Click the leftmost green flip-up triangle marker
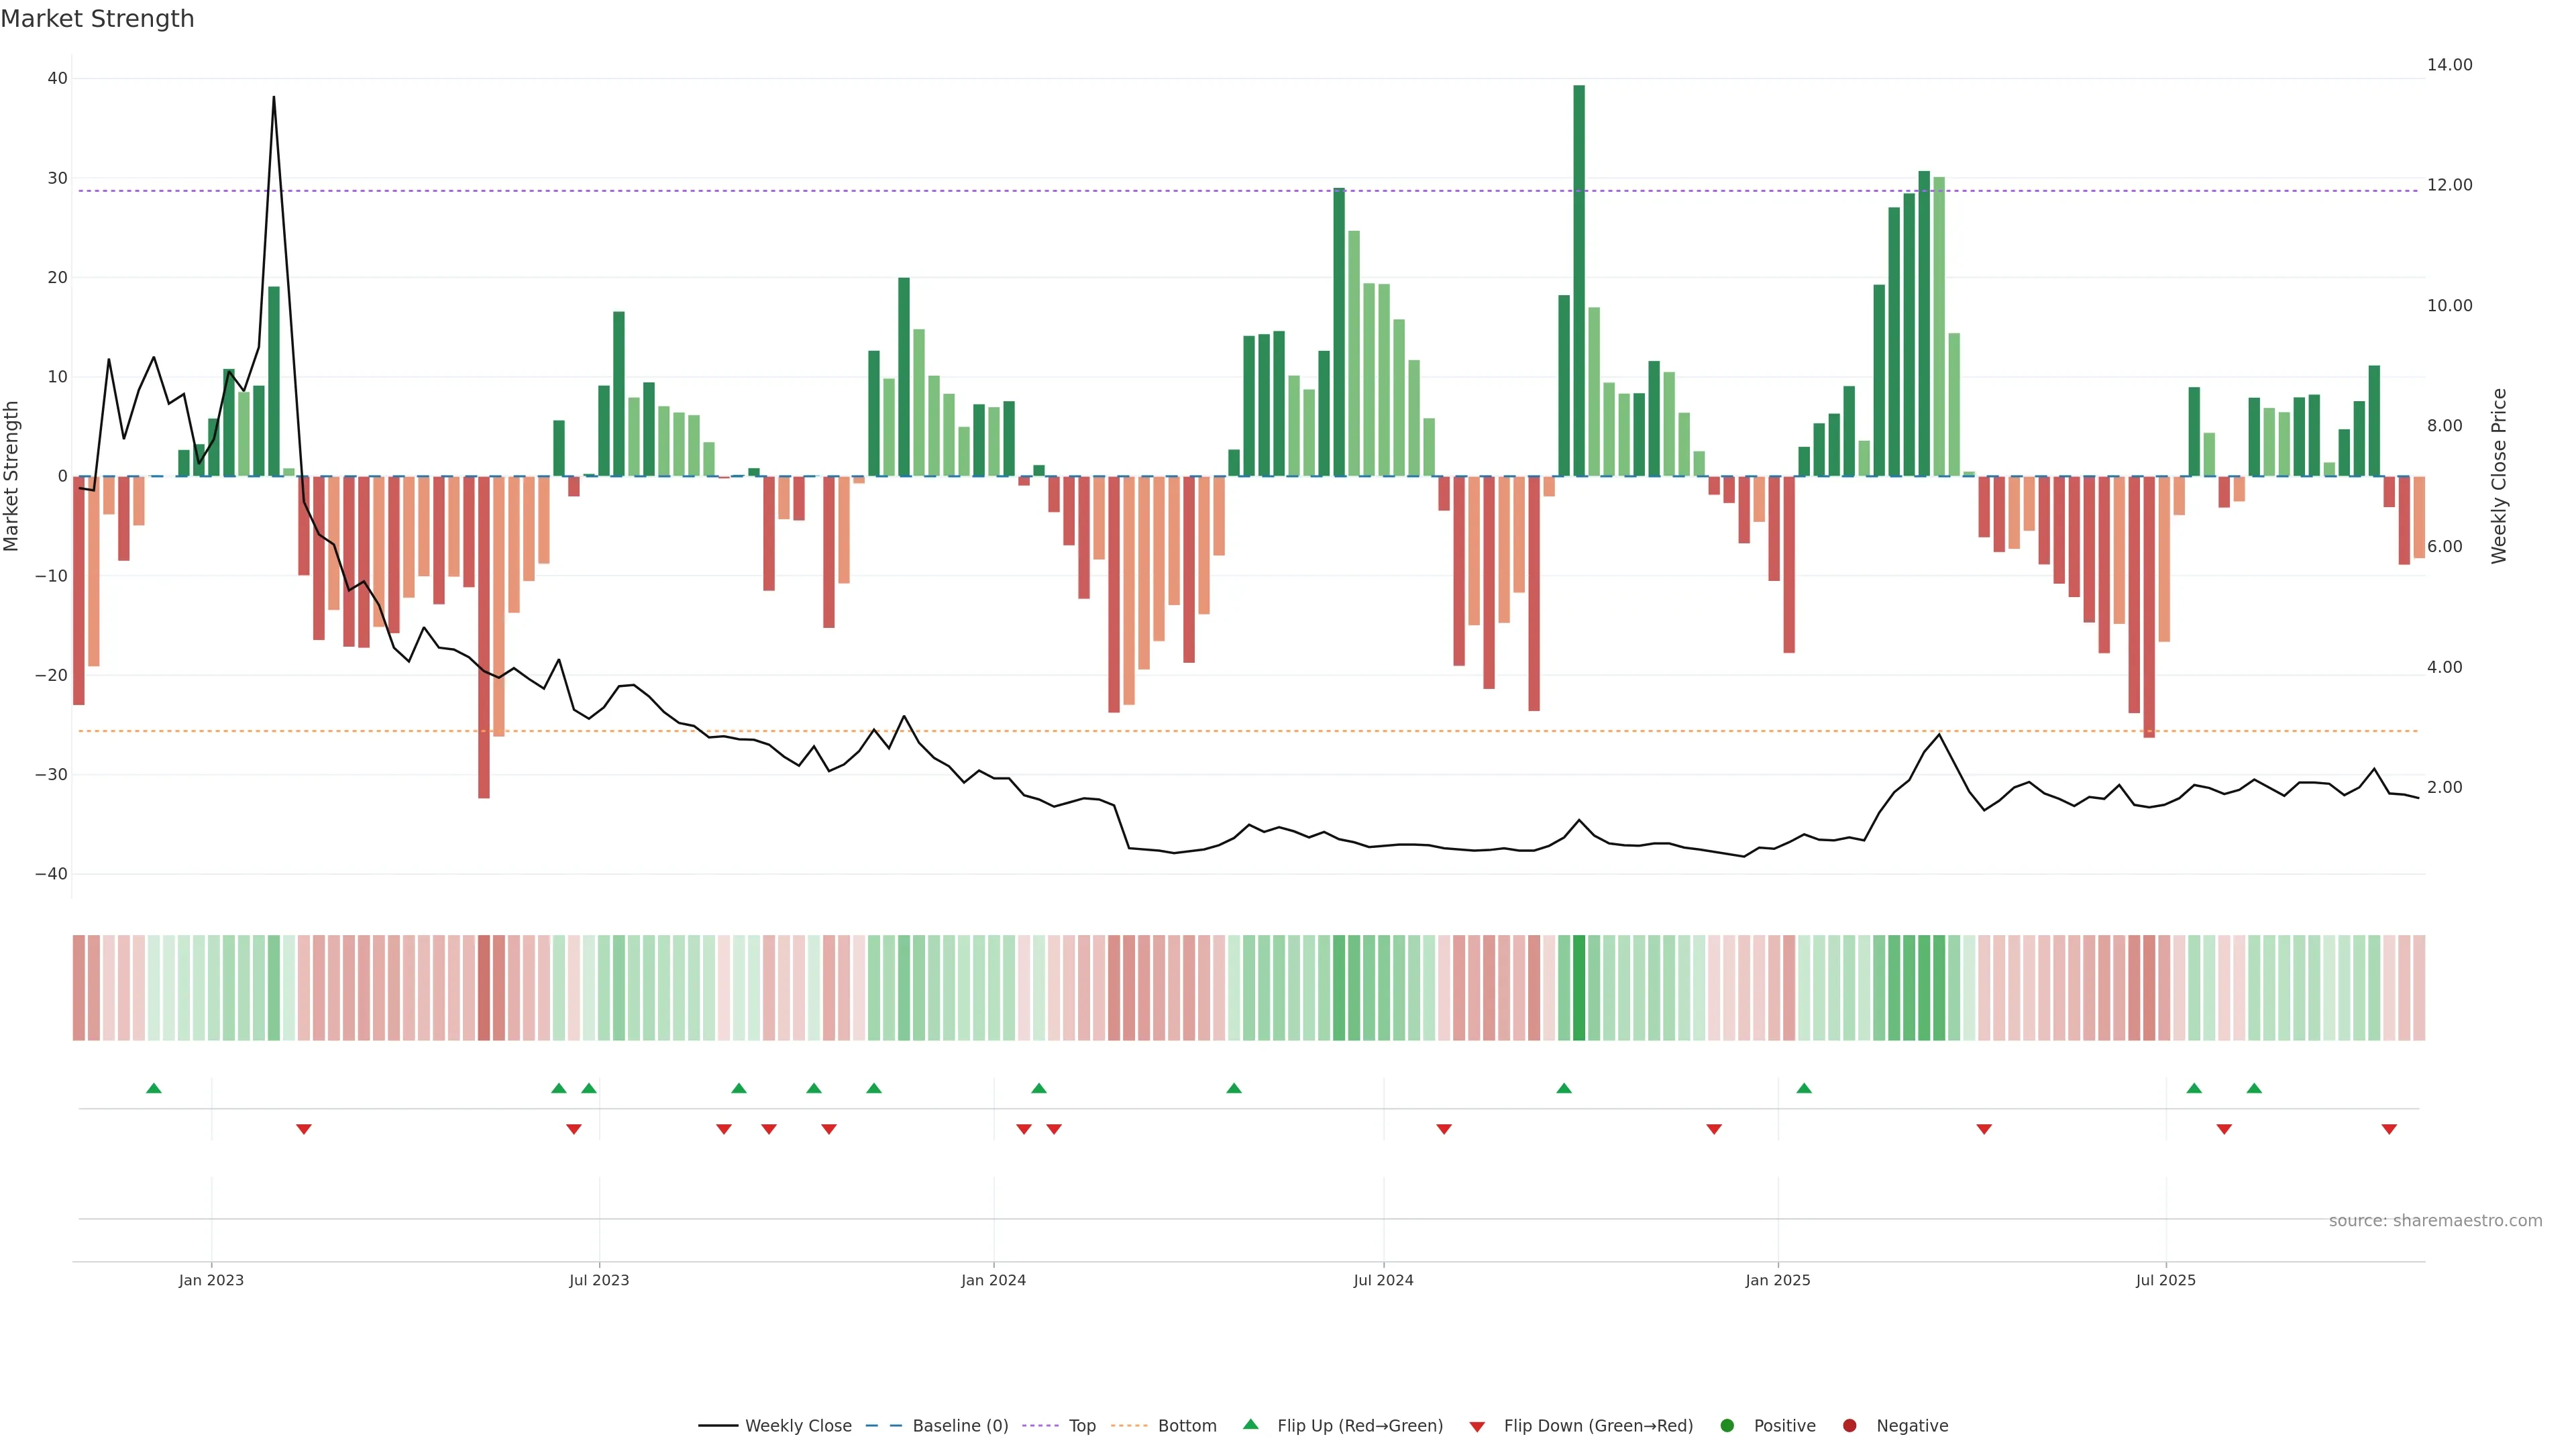 tap(154, 1088)
